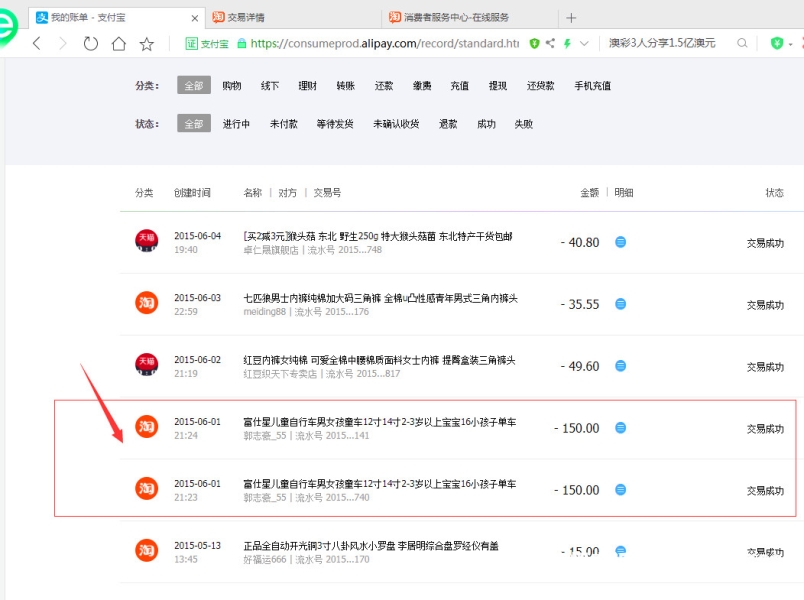Open dropdown next to the green shield icon
This screenshot has height=600, width=804.
[x=790, y=44]
